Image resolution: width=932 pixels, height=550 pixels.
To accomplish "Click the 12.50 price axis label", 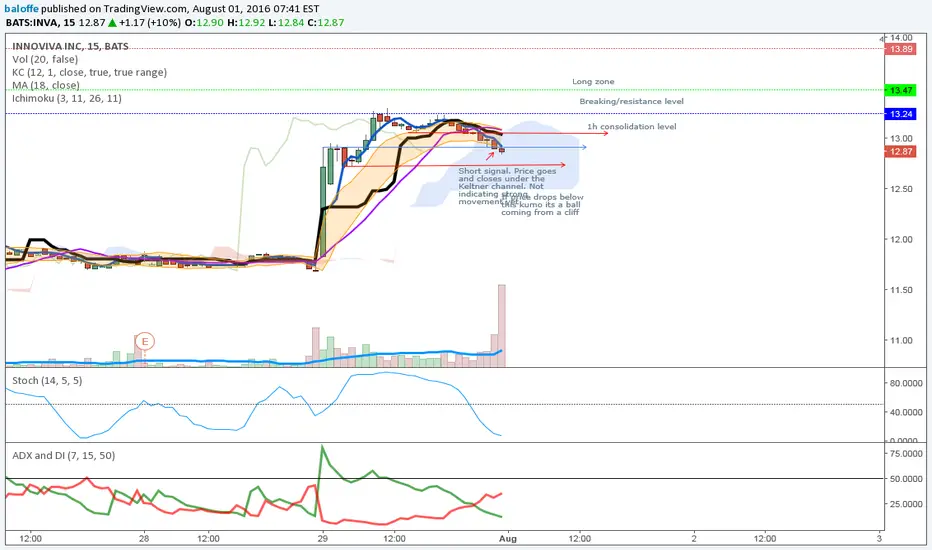I will pos(901,189).
